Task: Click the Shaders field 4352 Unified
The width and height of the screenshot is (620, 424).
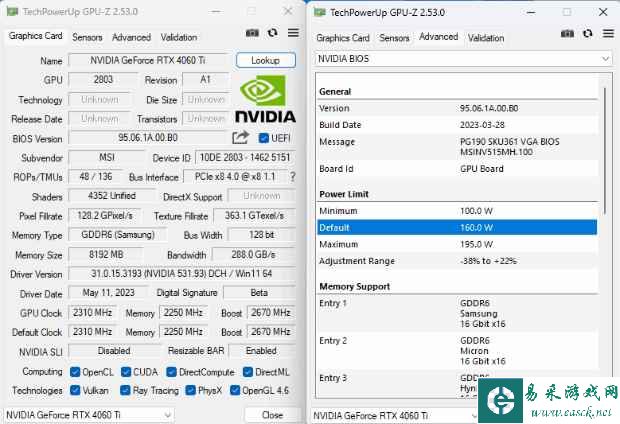Action: 112,196
